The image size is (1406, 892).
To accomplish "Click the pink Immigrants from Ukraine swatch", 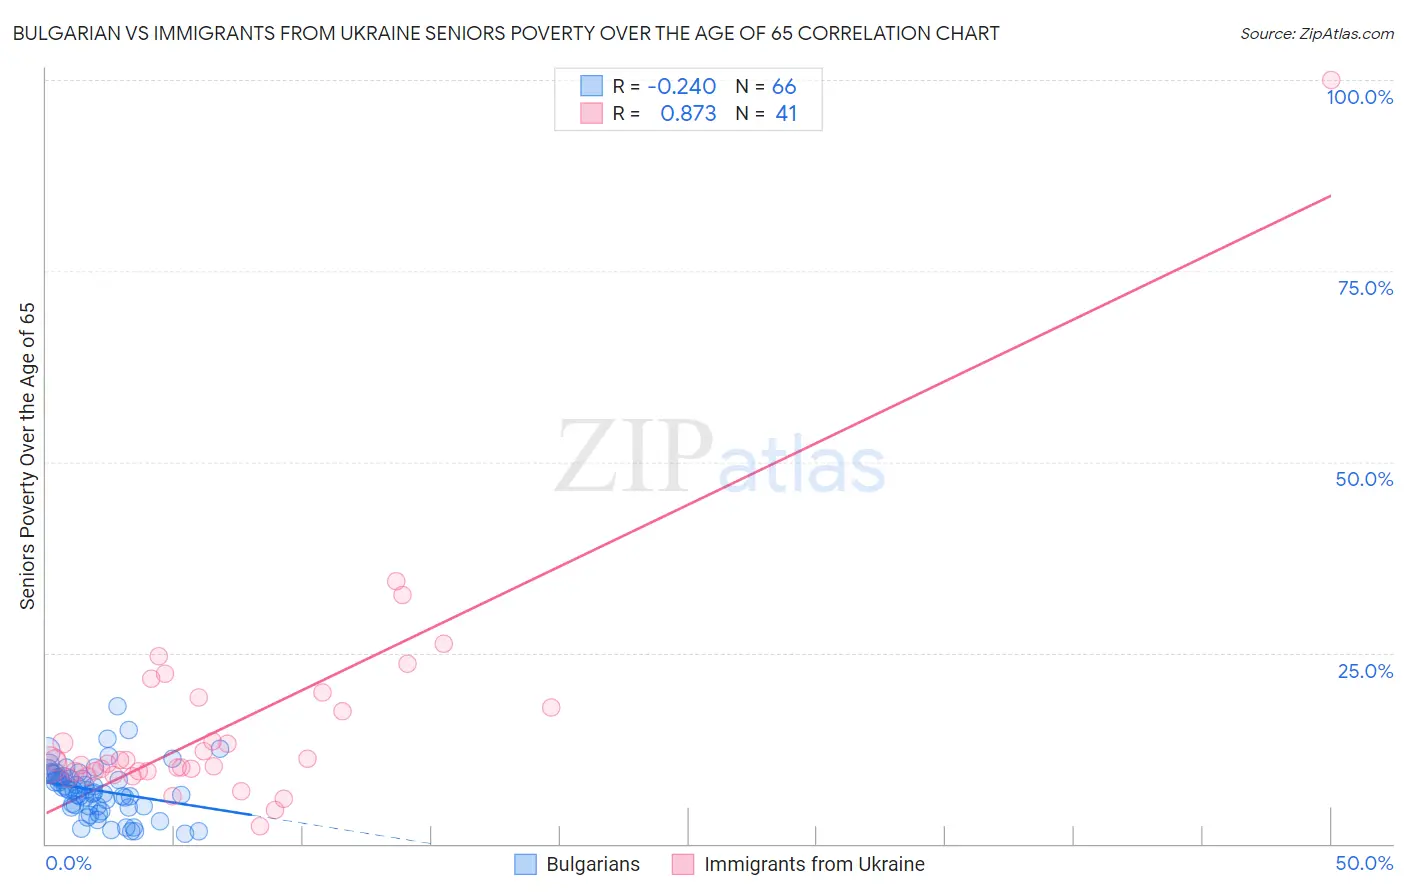I will coord(683,865).
